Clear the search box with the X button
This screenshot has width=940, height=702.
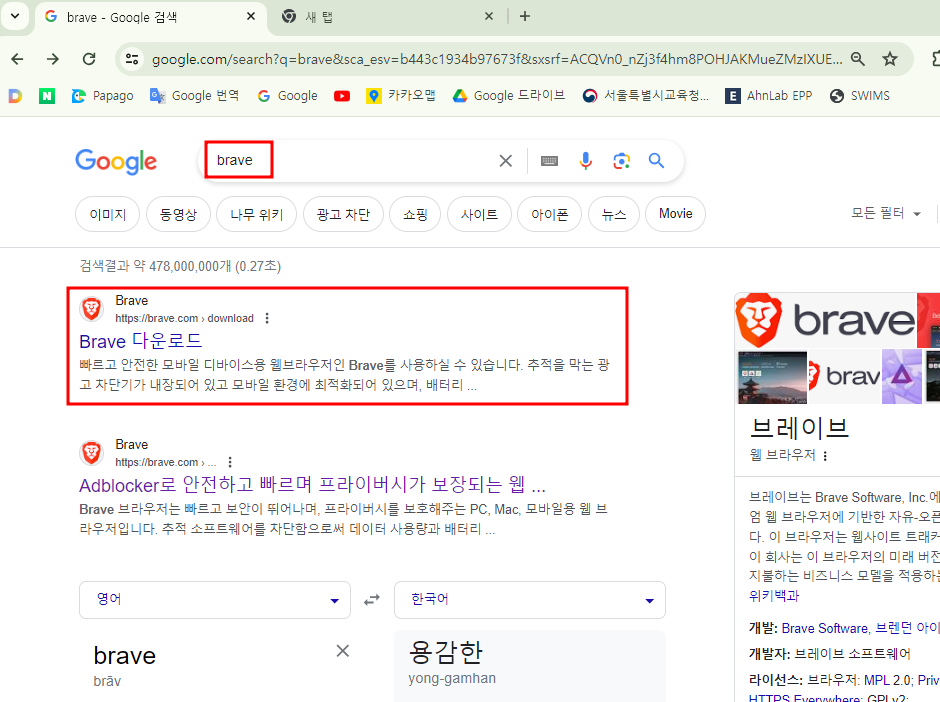click(x=505, y=160)
